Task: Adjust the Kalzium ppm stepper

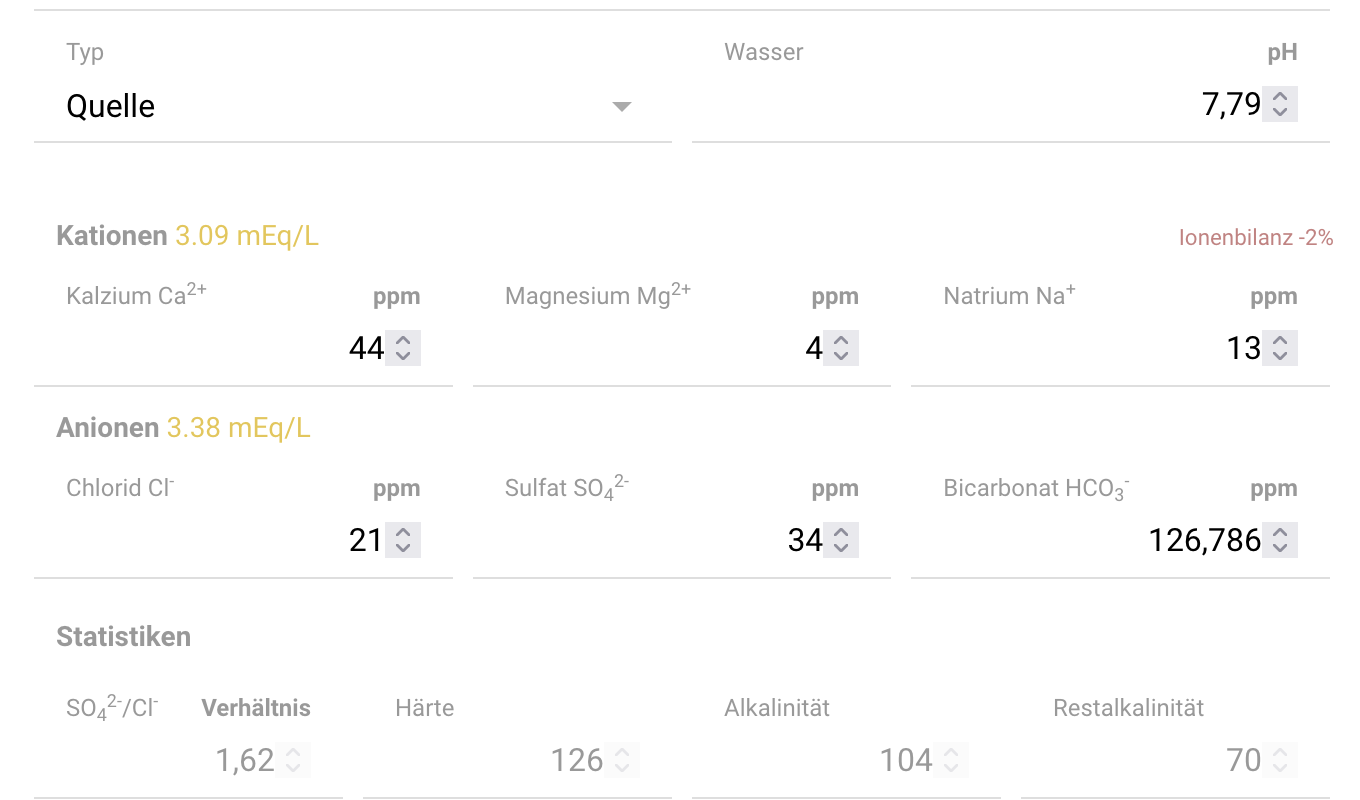Action: [x=403, y=348]
